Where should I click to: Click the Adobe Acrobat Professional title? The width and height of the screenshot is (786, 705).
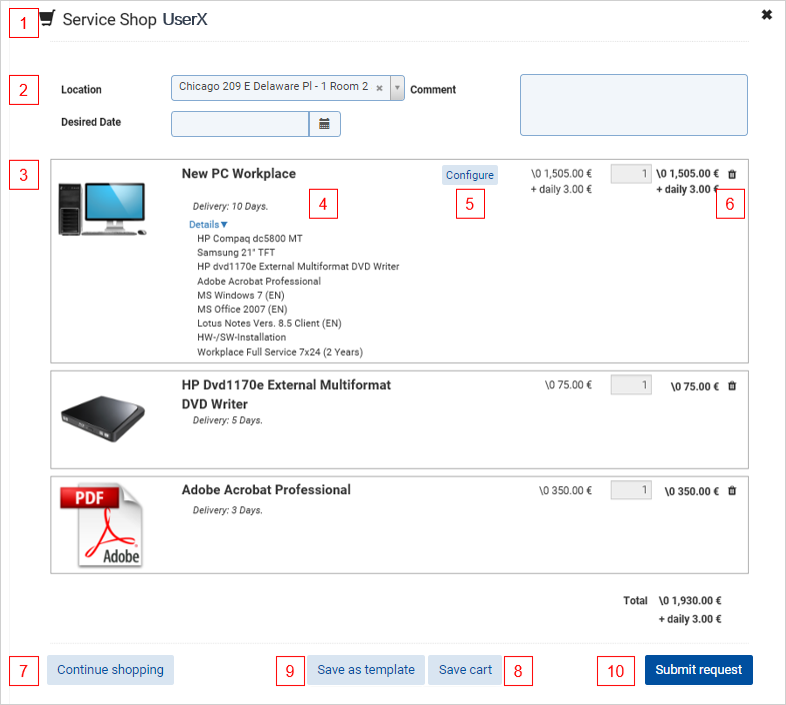(266, 490)
